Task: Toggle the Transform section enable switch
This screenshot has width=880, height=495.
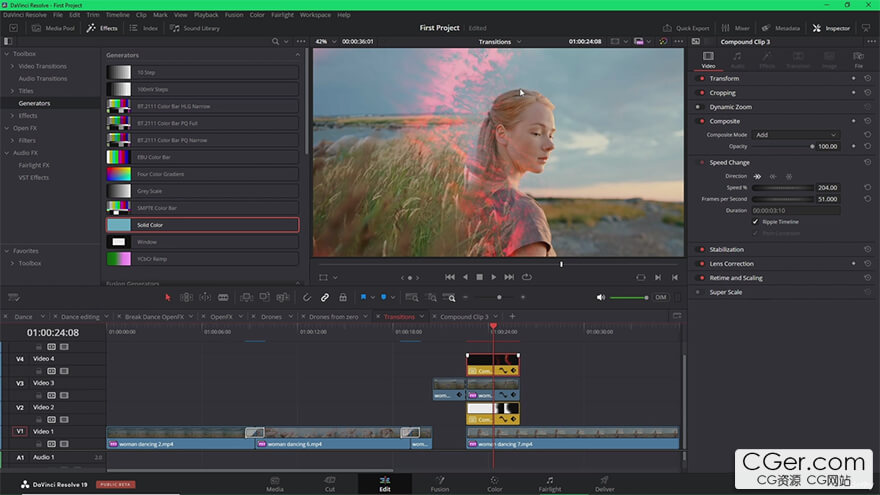Action: tap(701, 79)
